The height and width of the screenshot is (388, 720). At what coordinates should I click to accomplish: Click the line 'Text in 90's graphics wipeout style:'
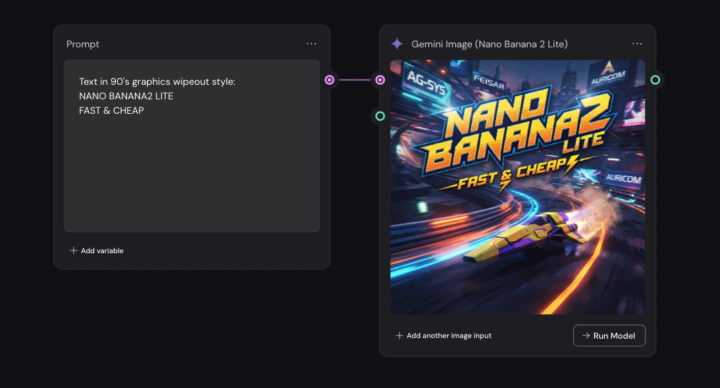157,82
